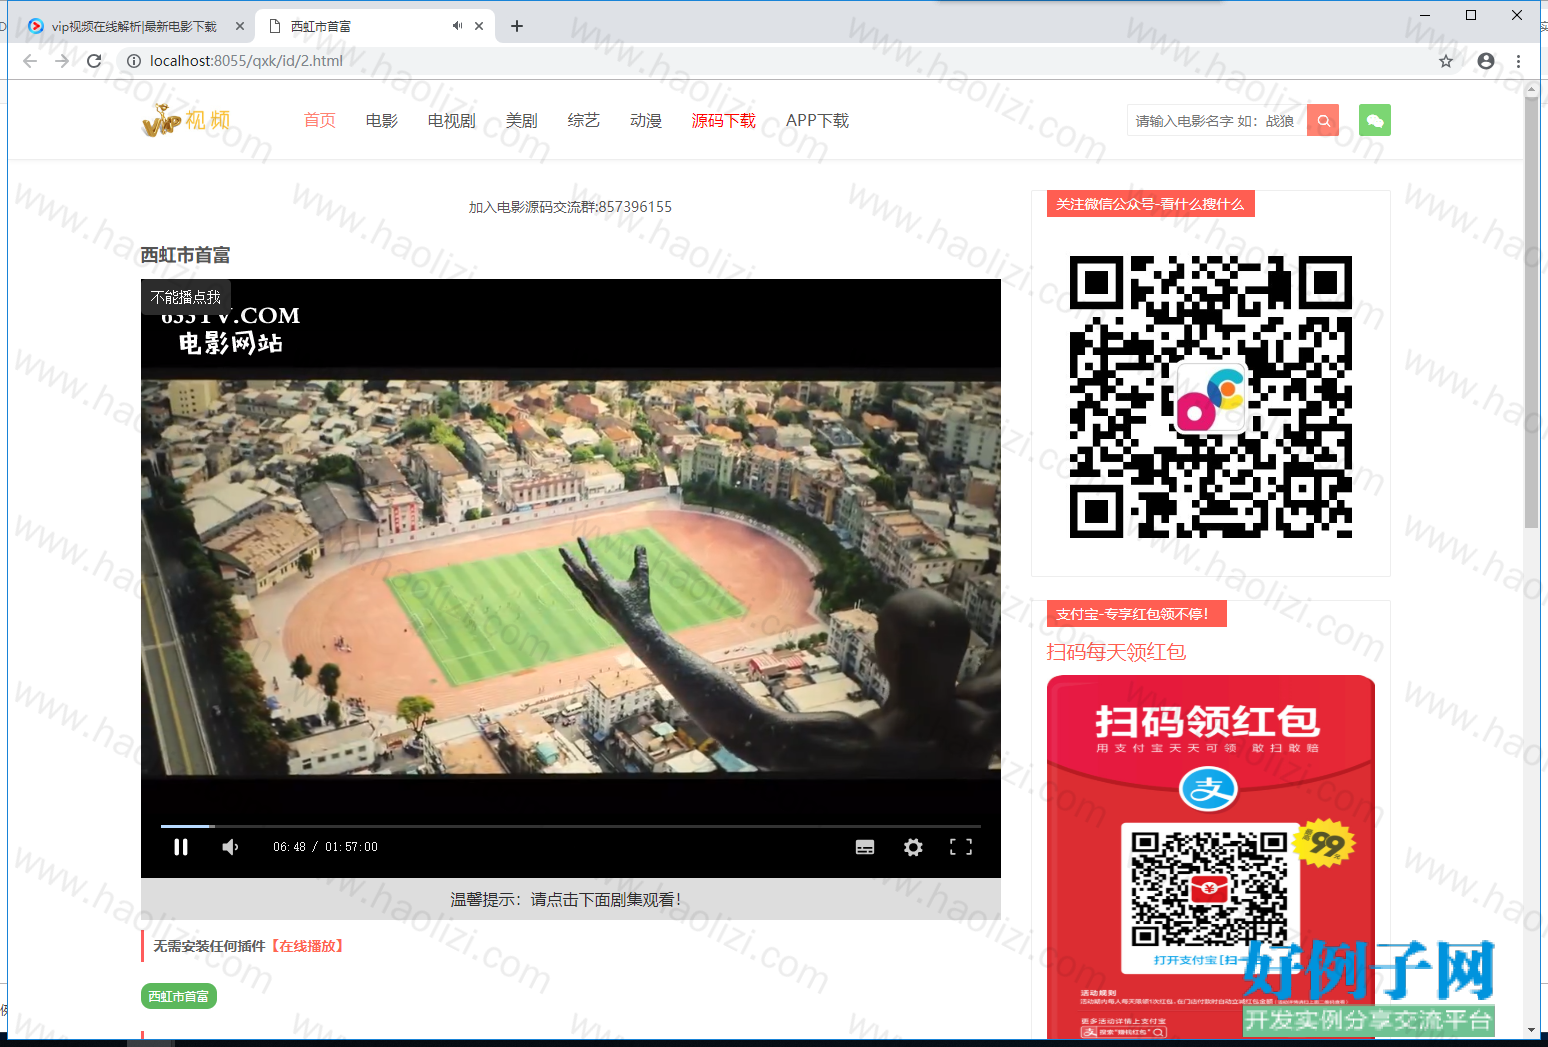Reload the current page

point(94,61)
